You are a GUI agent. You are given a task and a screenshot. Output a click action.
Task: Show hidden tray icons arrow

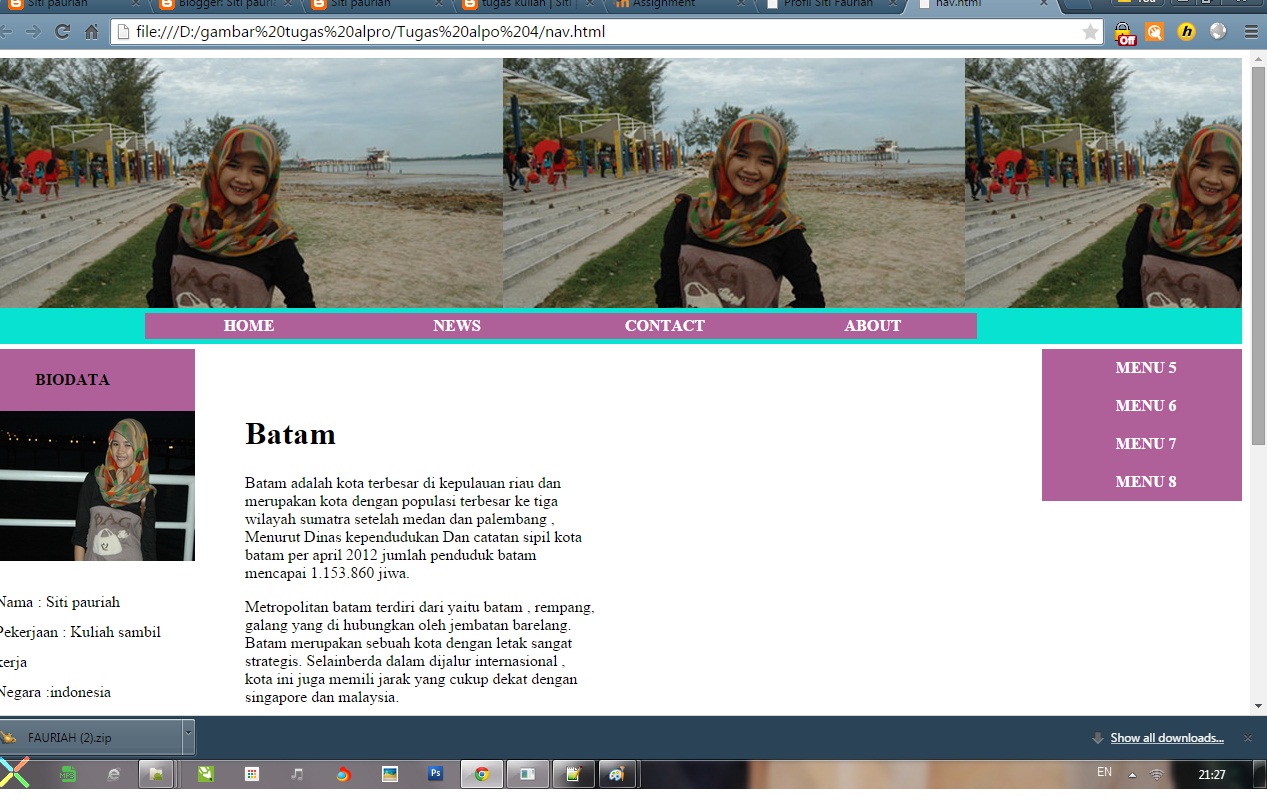(1132, 775)
